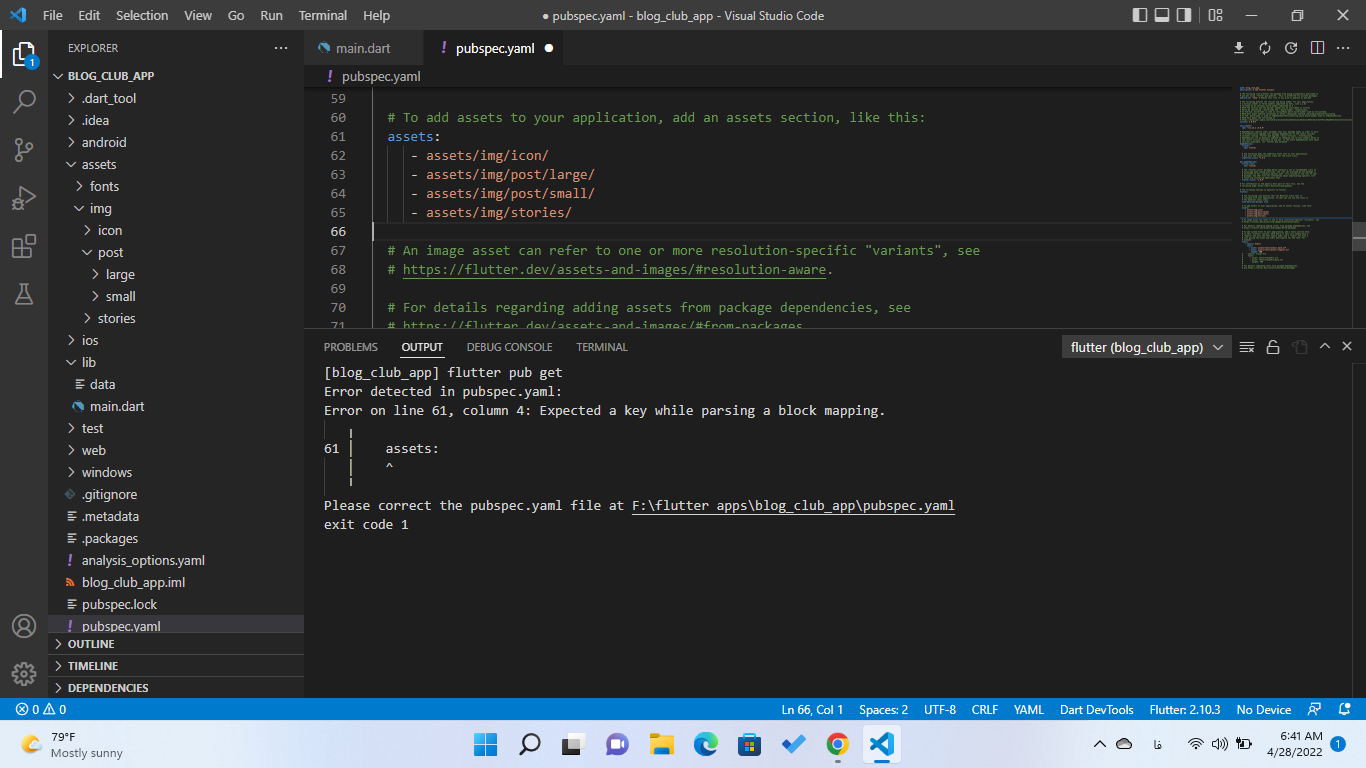1366x768 pixels.
Task: Open the pubspec.yaml path link in output
Action: (793, 505)
